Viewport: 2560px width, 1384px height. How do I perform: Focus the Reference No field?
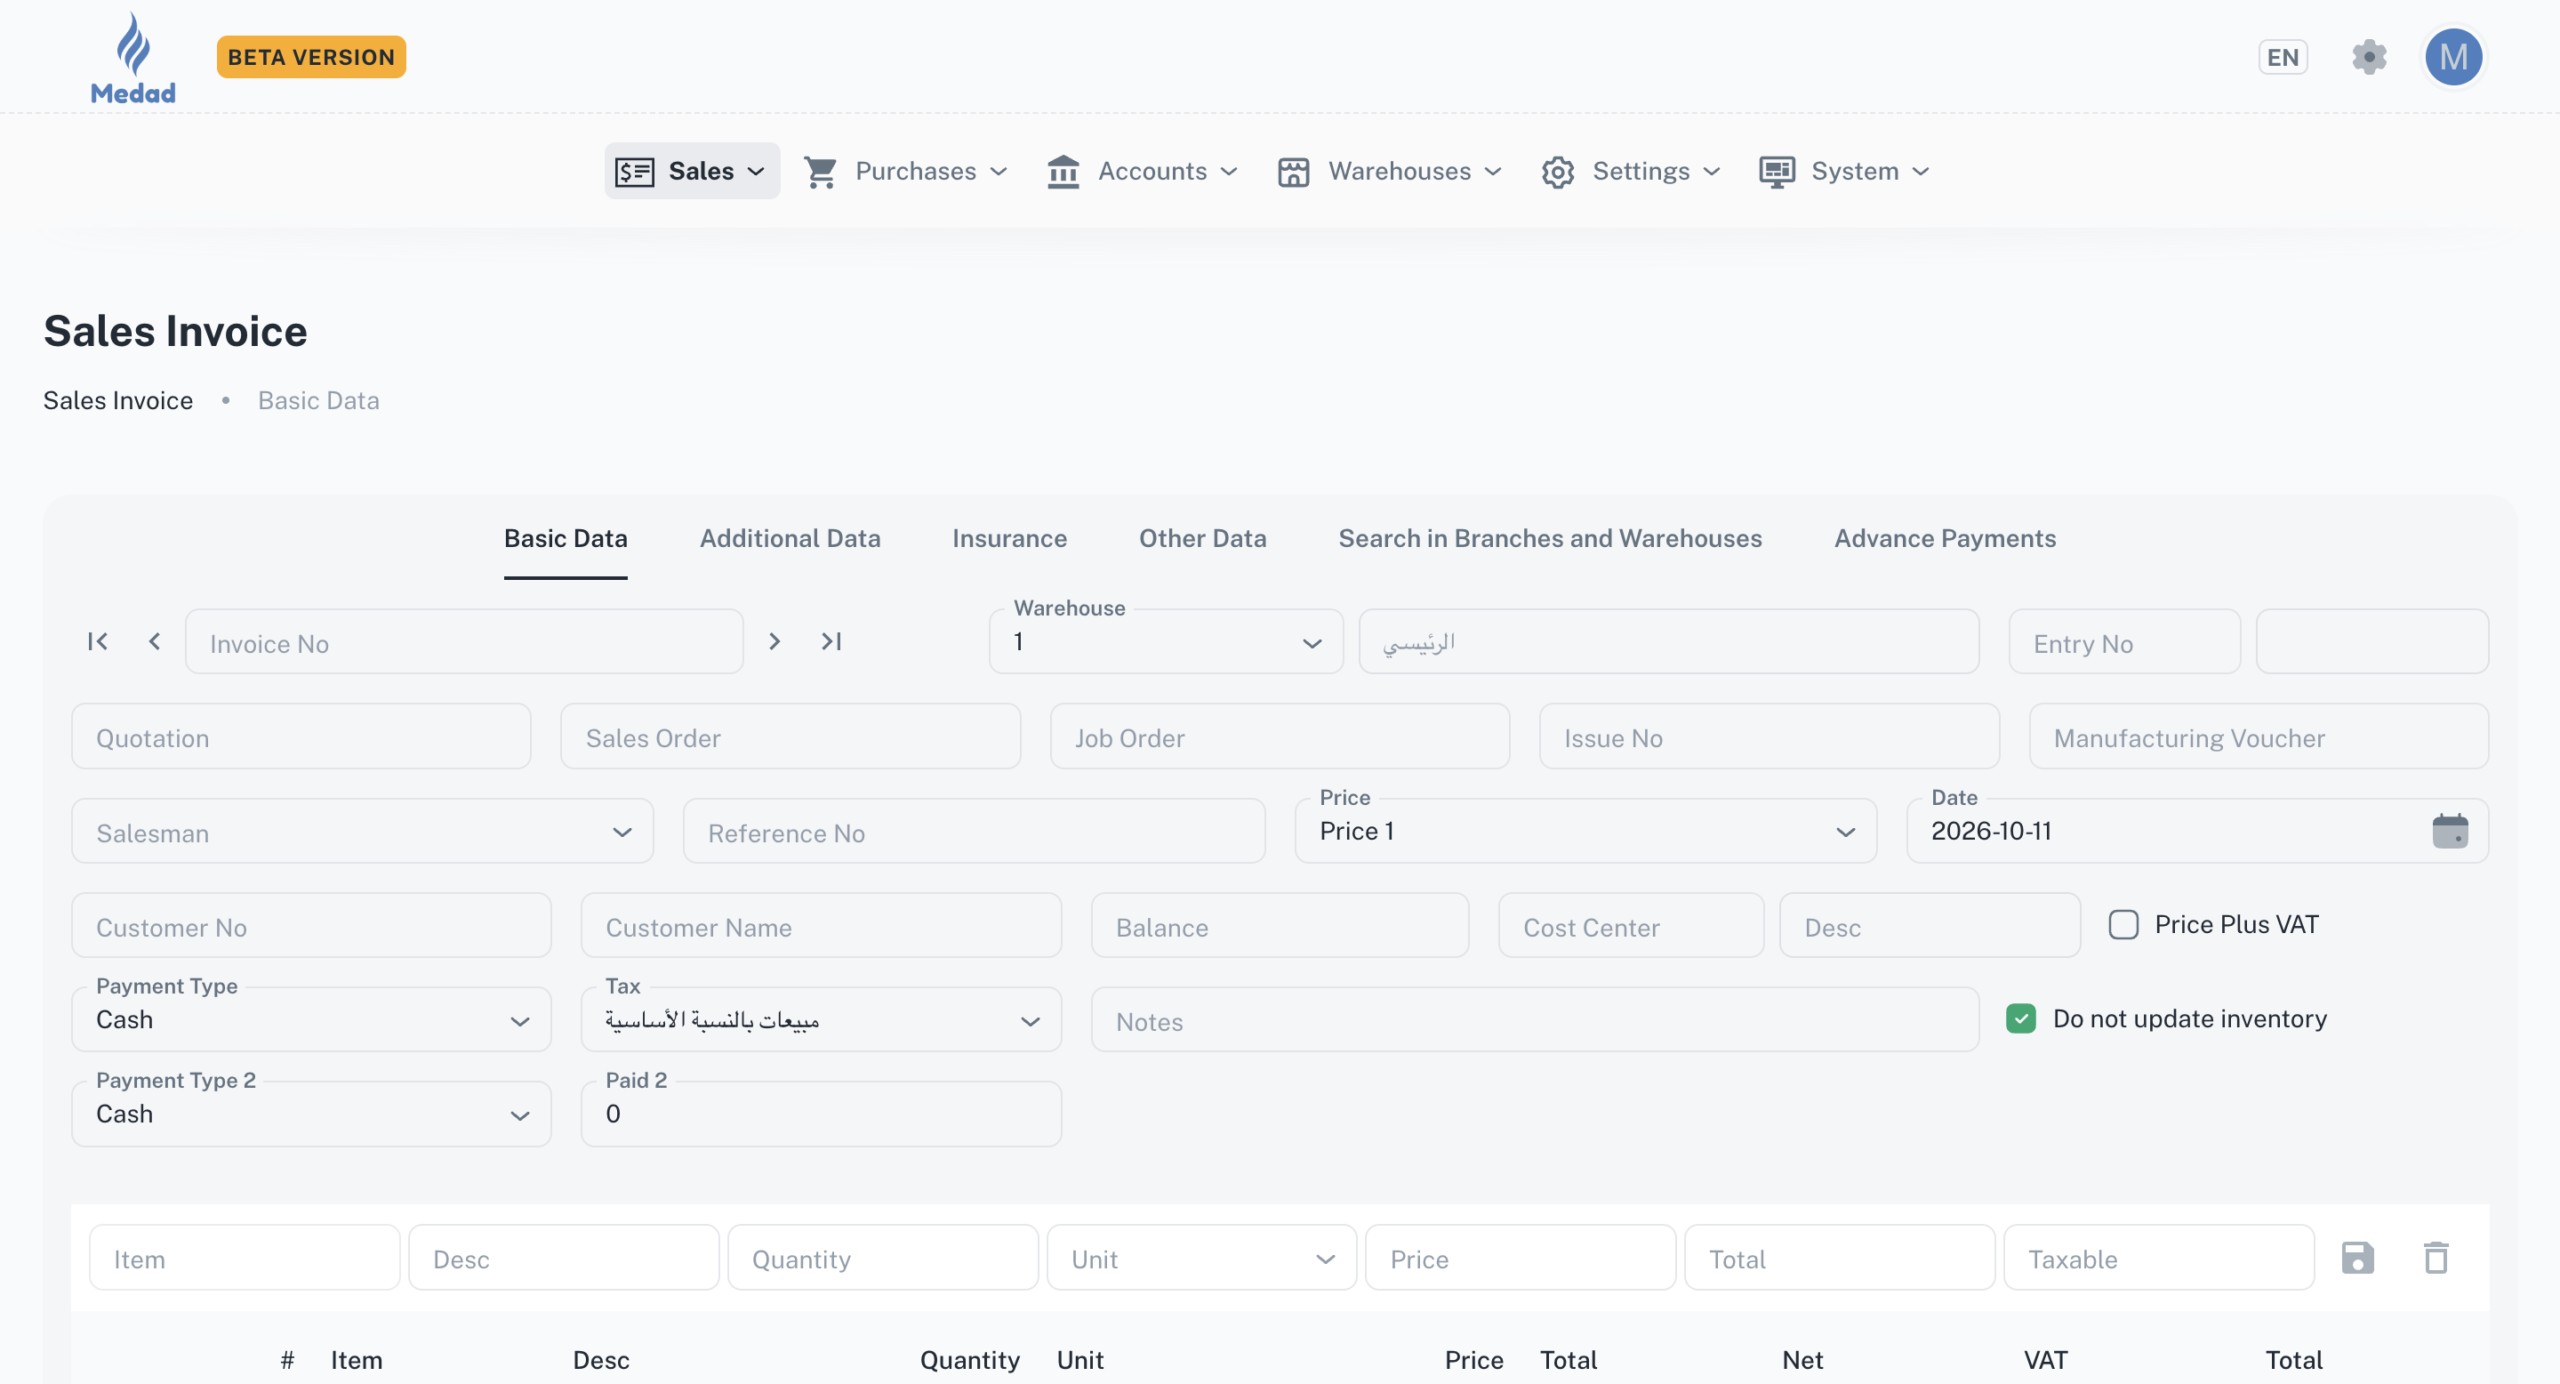pyautogui.click(x=974, y=831)
